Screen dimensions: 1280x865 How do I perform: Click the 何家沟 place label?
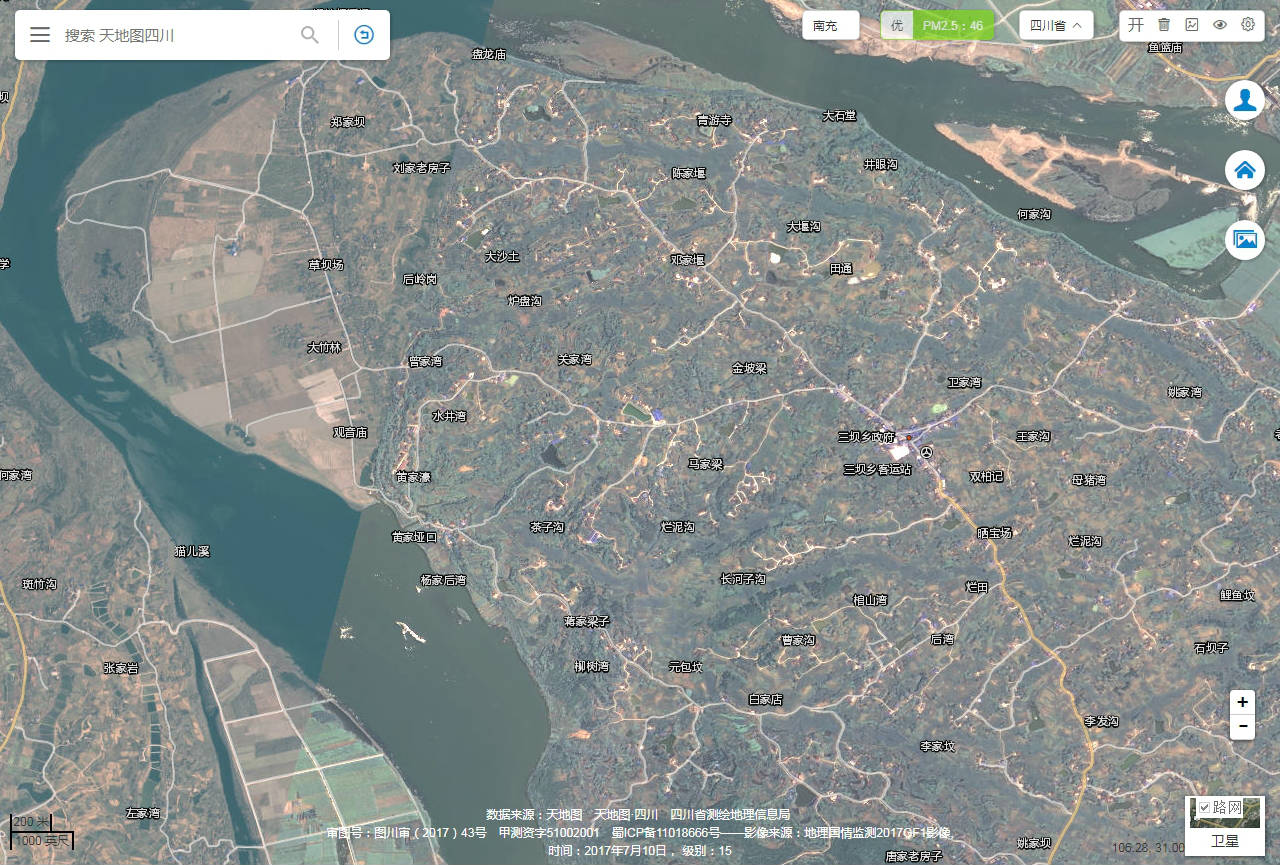click(x=1034, y=214)
